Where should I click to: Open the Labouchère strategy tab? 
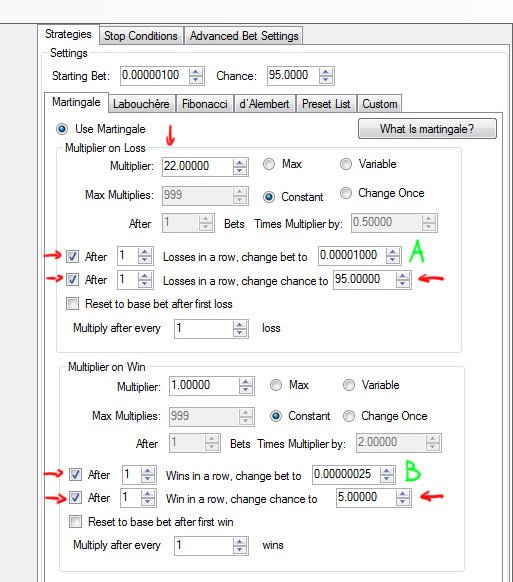pos(141,104)
